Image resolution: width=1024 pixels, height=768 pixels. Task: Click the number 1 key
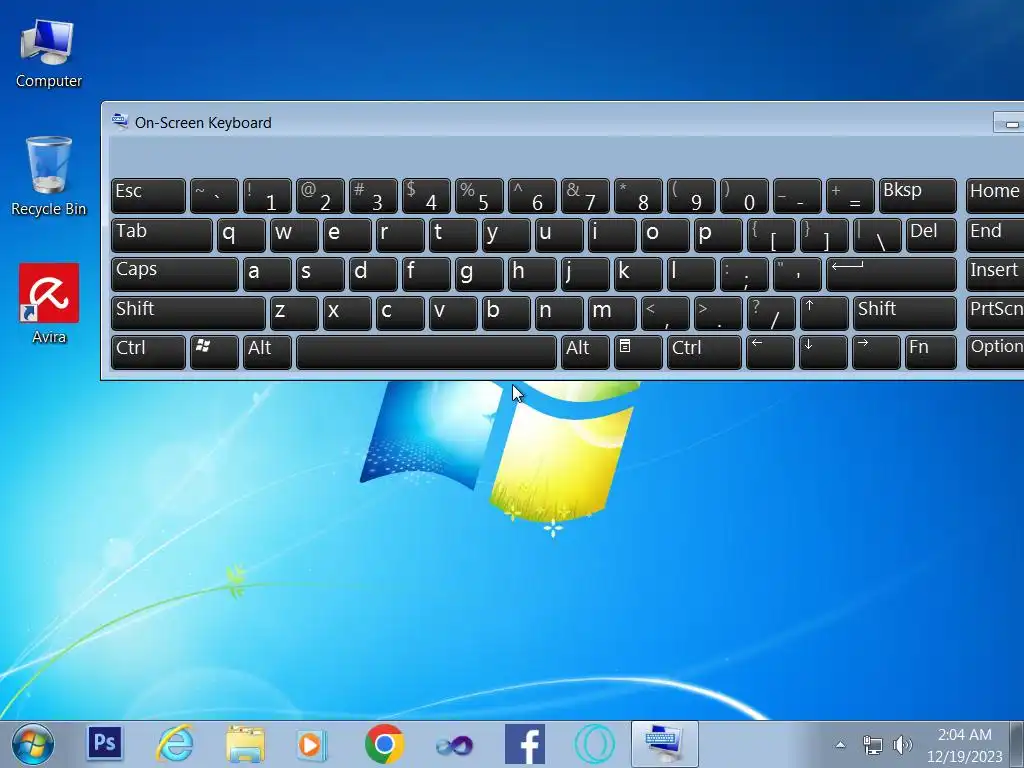(267, 196)
